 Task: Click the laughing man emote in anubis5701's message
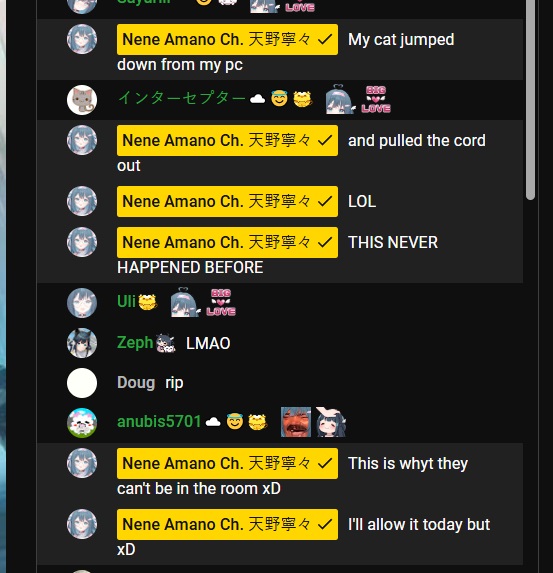pos(296,422)
